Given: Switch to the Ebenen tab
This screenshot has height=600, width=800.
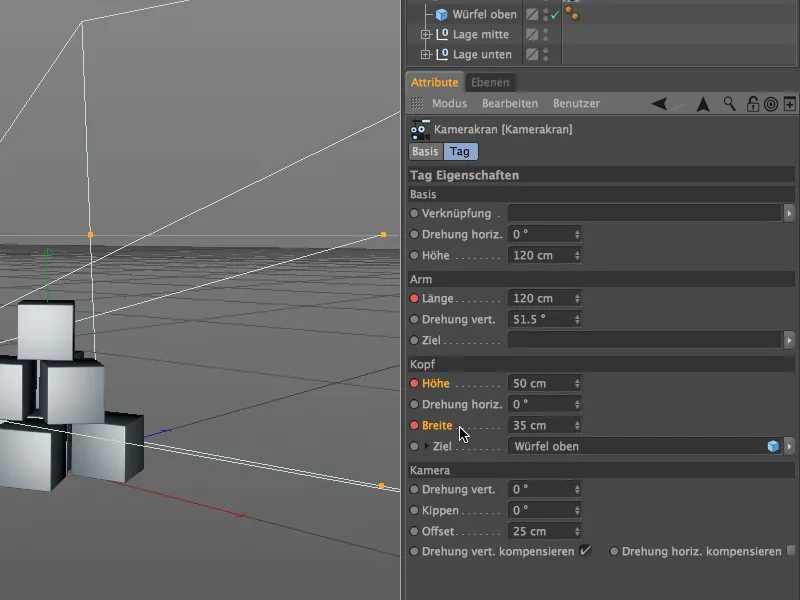Looking at the screenshot, I should [x=490, y=82].
